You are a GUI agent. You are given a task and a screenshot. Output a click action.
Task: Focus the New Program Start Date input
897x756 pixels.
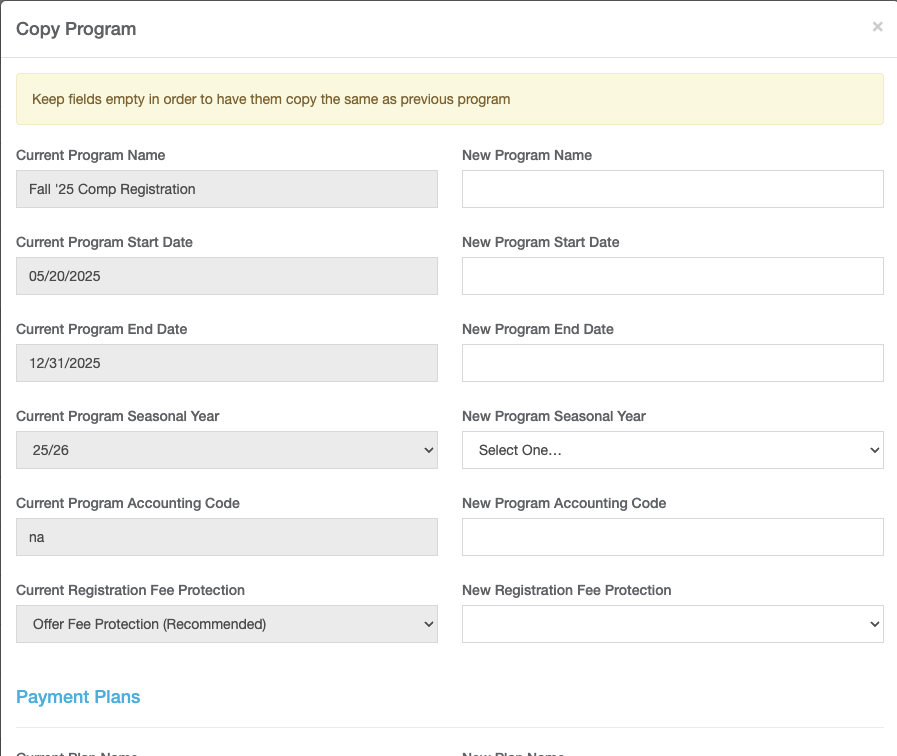pyautogui.click(x=672, y=276)
